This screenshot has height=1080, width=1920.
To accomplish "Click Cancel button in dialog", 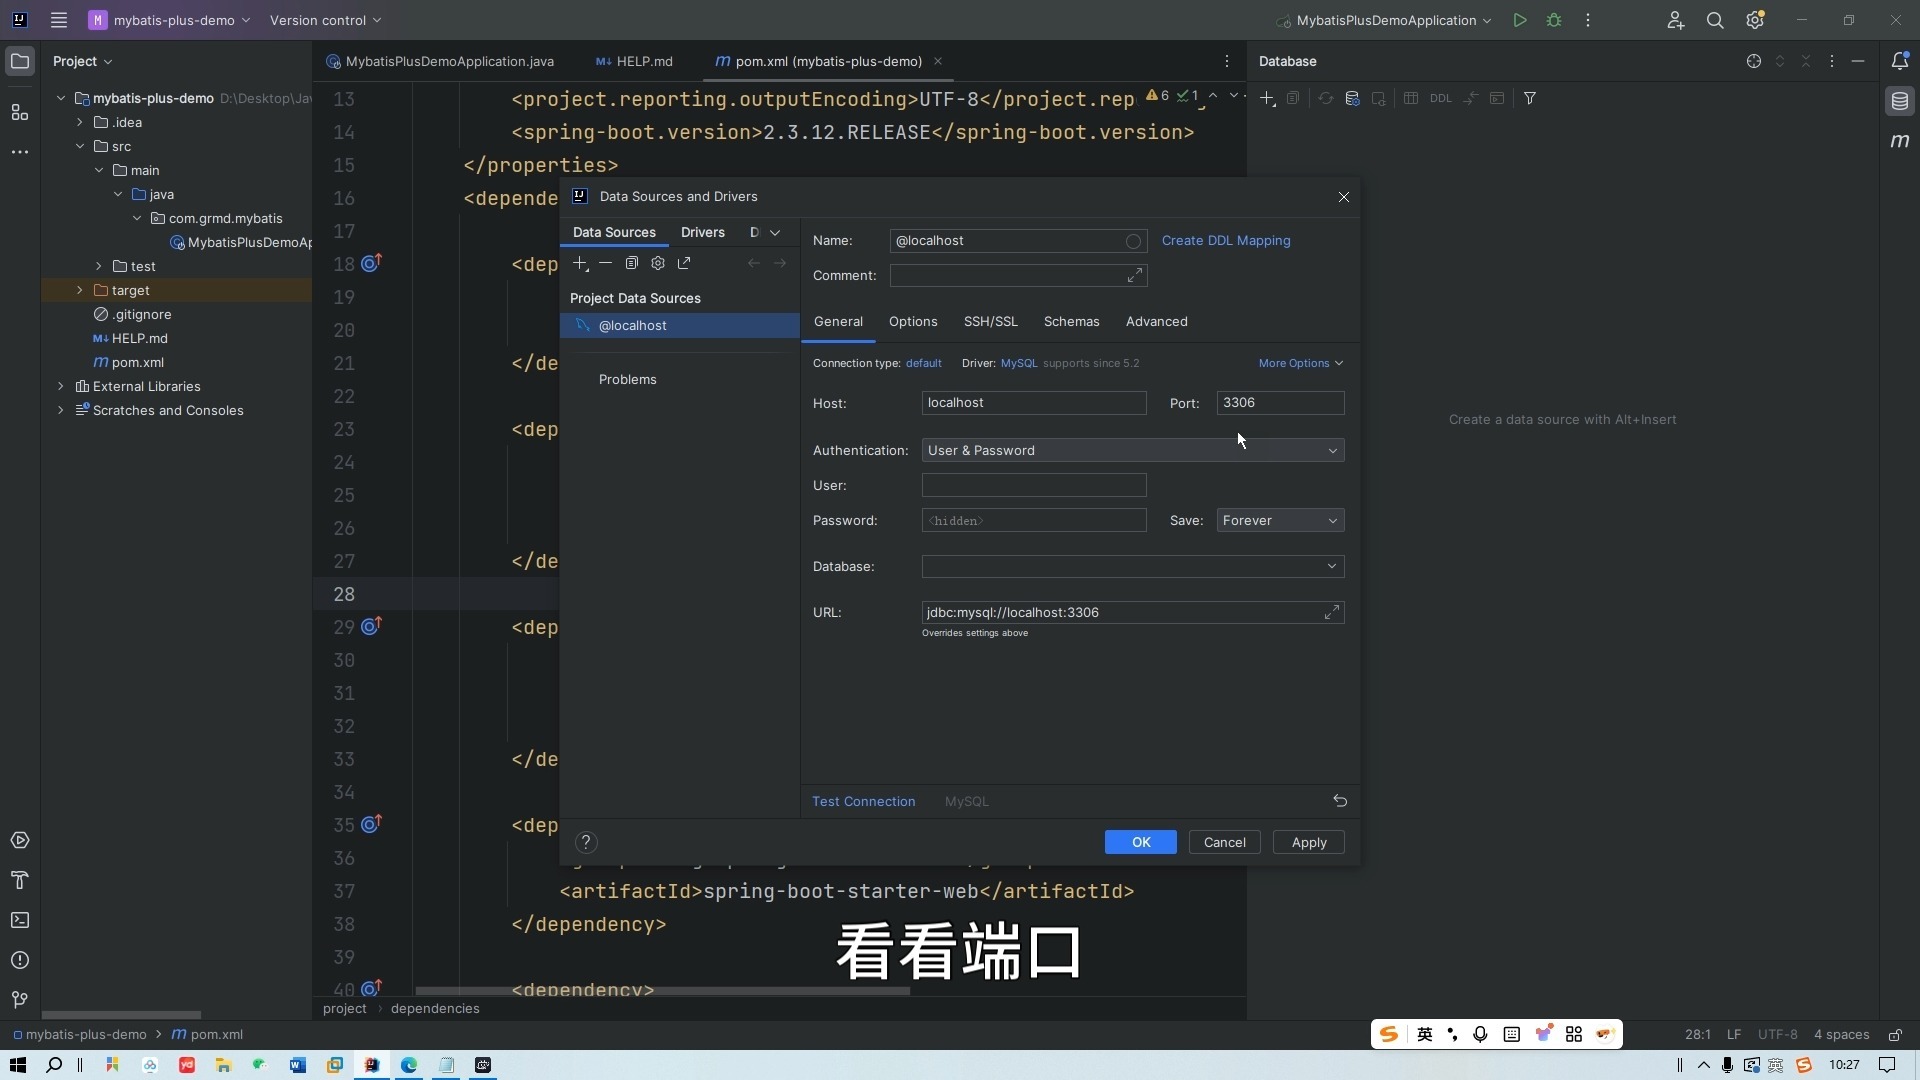I will pos(1225,842).
